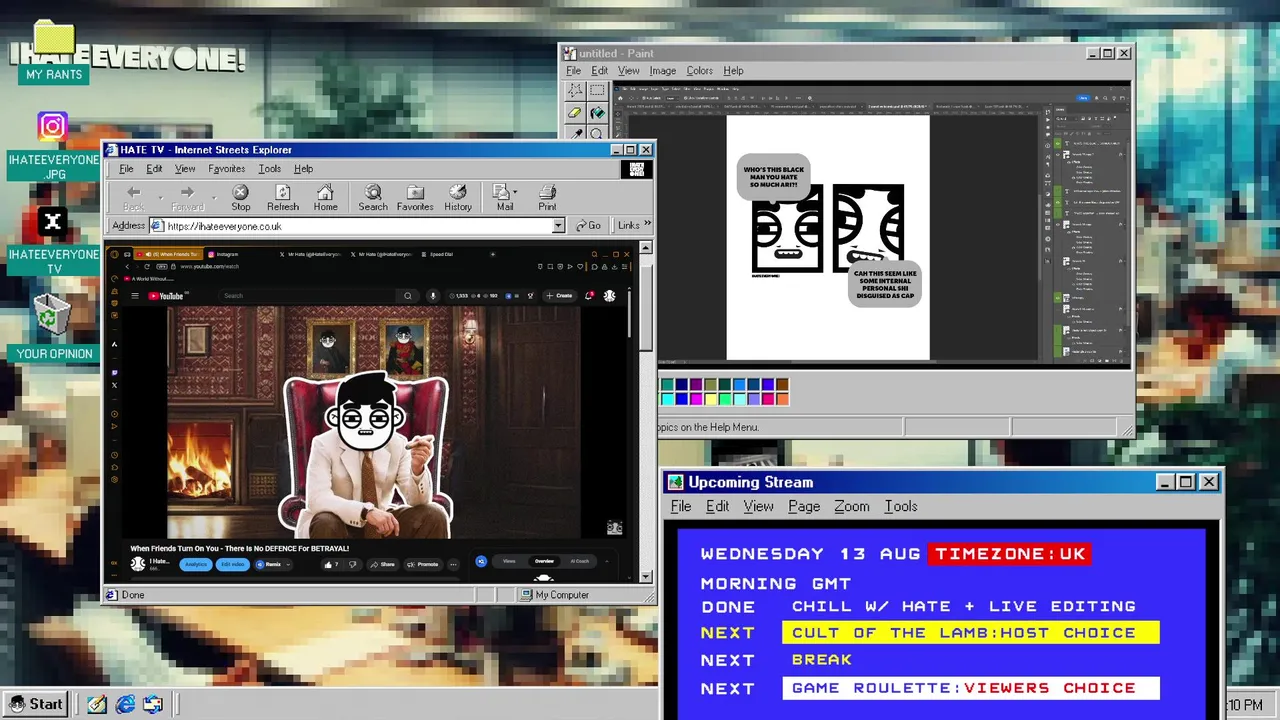Open the Instagram IHATEEVERYONE.JPG desktop icon

[53, 147]
